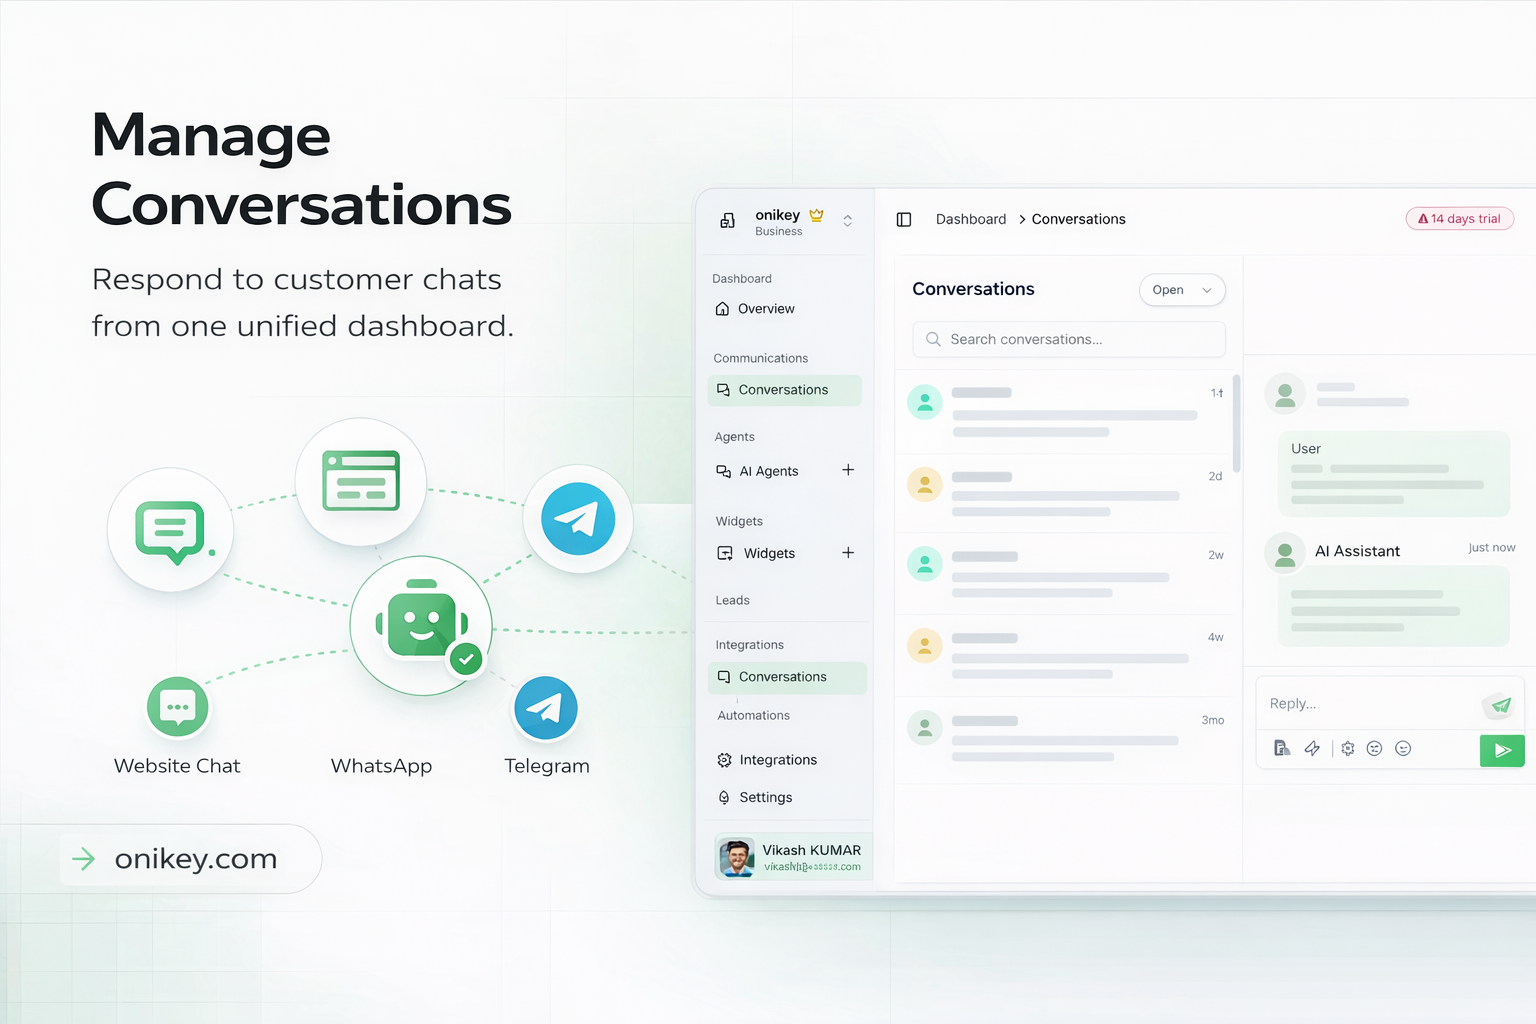Click the Settings item icon
Image resolution: width=1536 pixels, height=1024 pixels.
(x=724, y=797)
